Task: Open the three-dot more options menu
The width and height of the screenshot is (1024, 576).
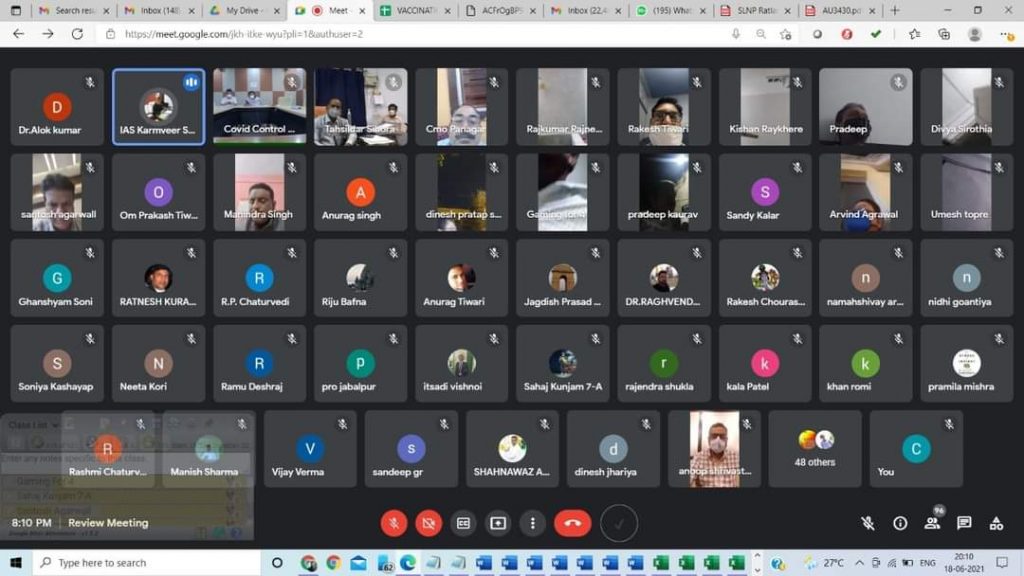Action: [533, 523]
